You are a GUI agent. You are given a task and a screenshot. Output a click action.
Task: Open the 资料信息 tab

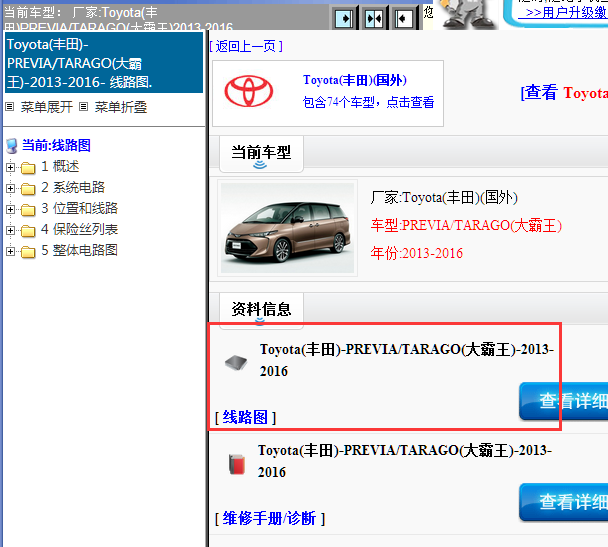(261, 310)
